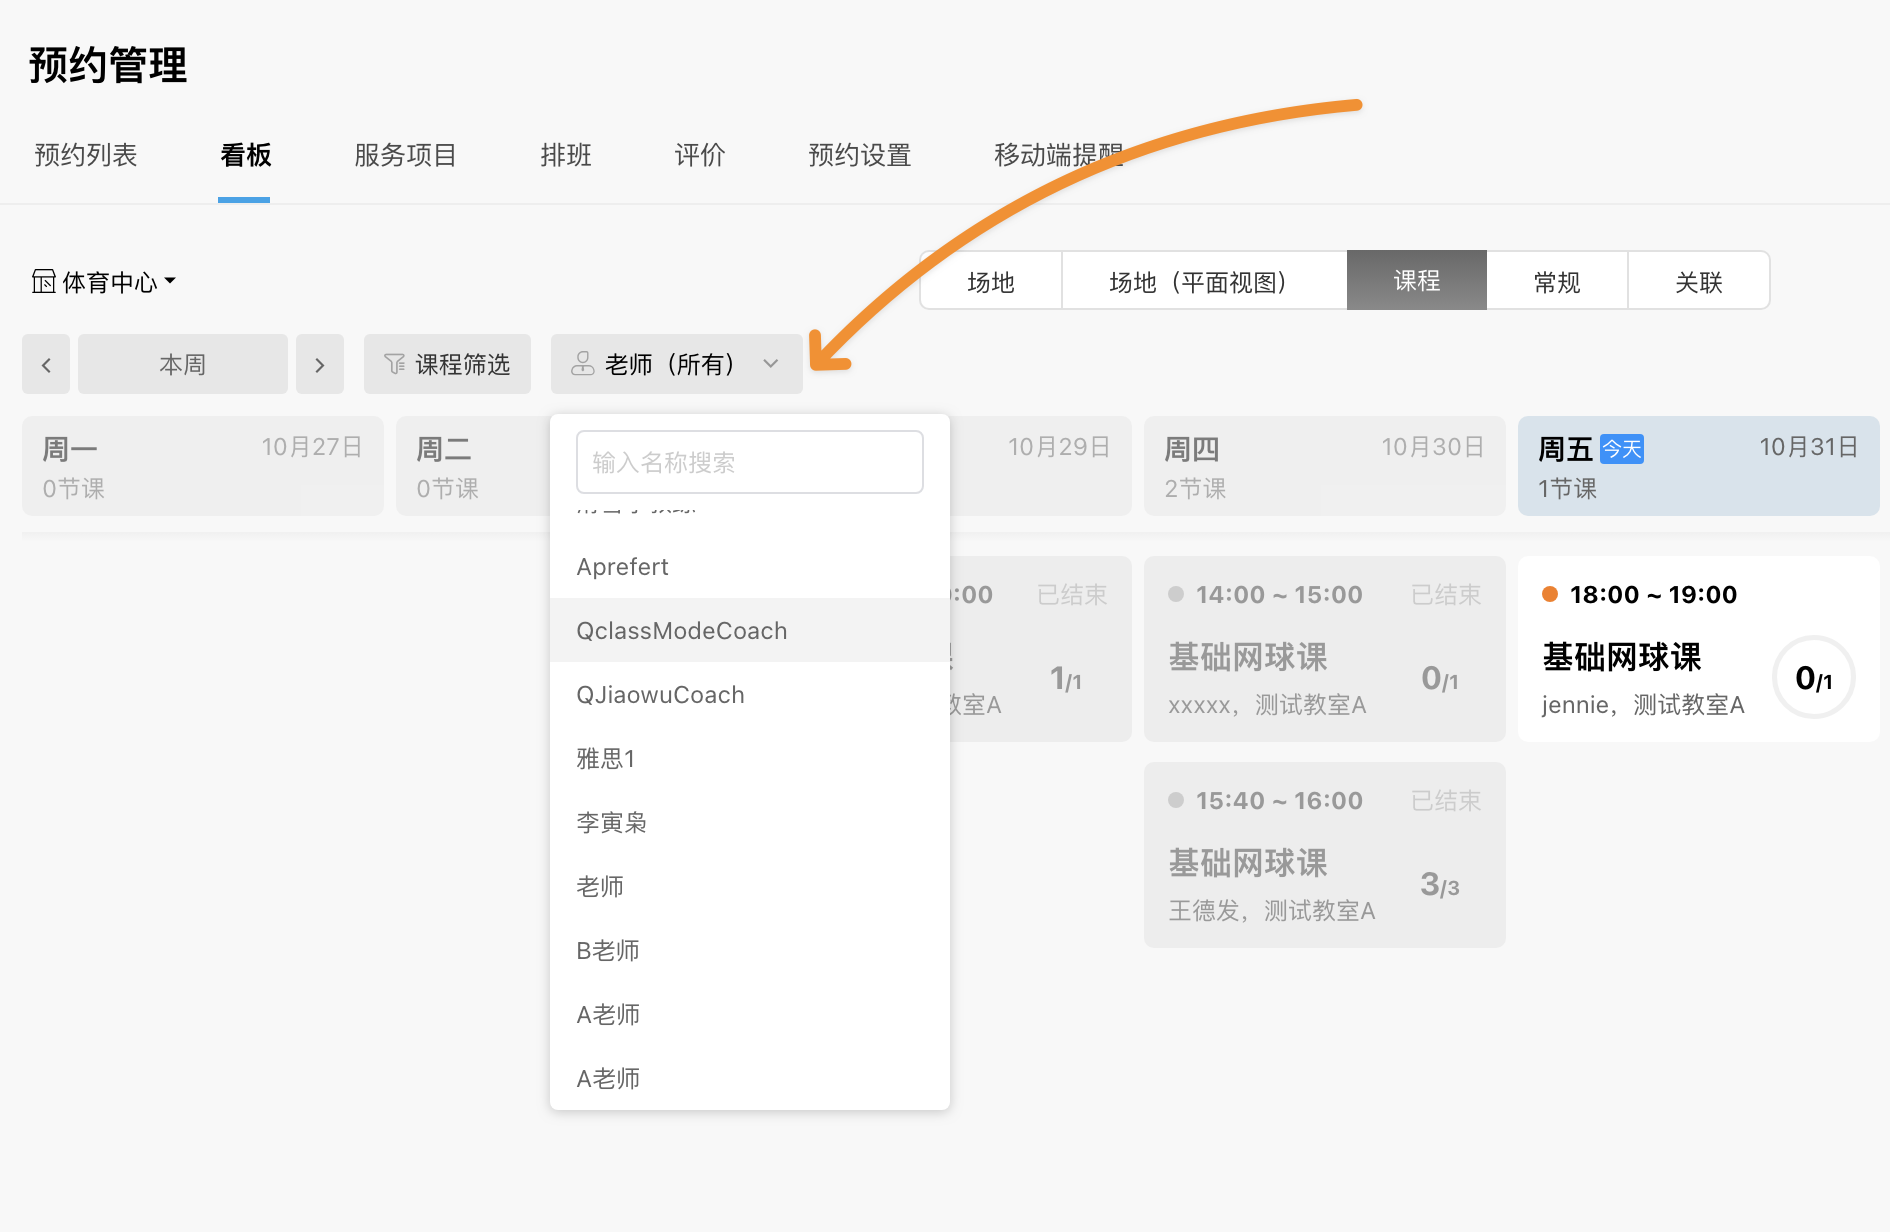Expand the 体育中心 venue dropdown
The image size is (1890, 1232).
(x=170, y=282)
